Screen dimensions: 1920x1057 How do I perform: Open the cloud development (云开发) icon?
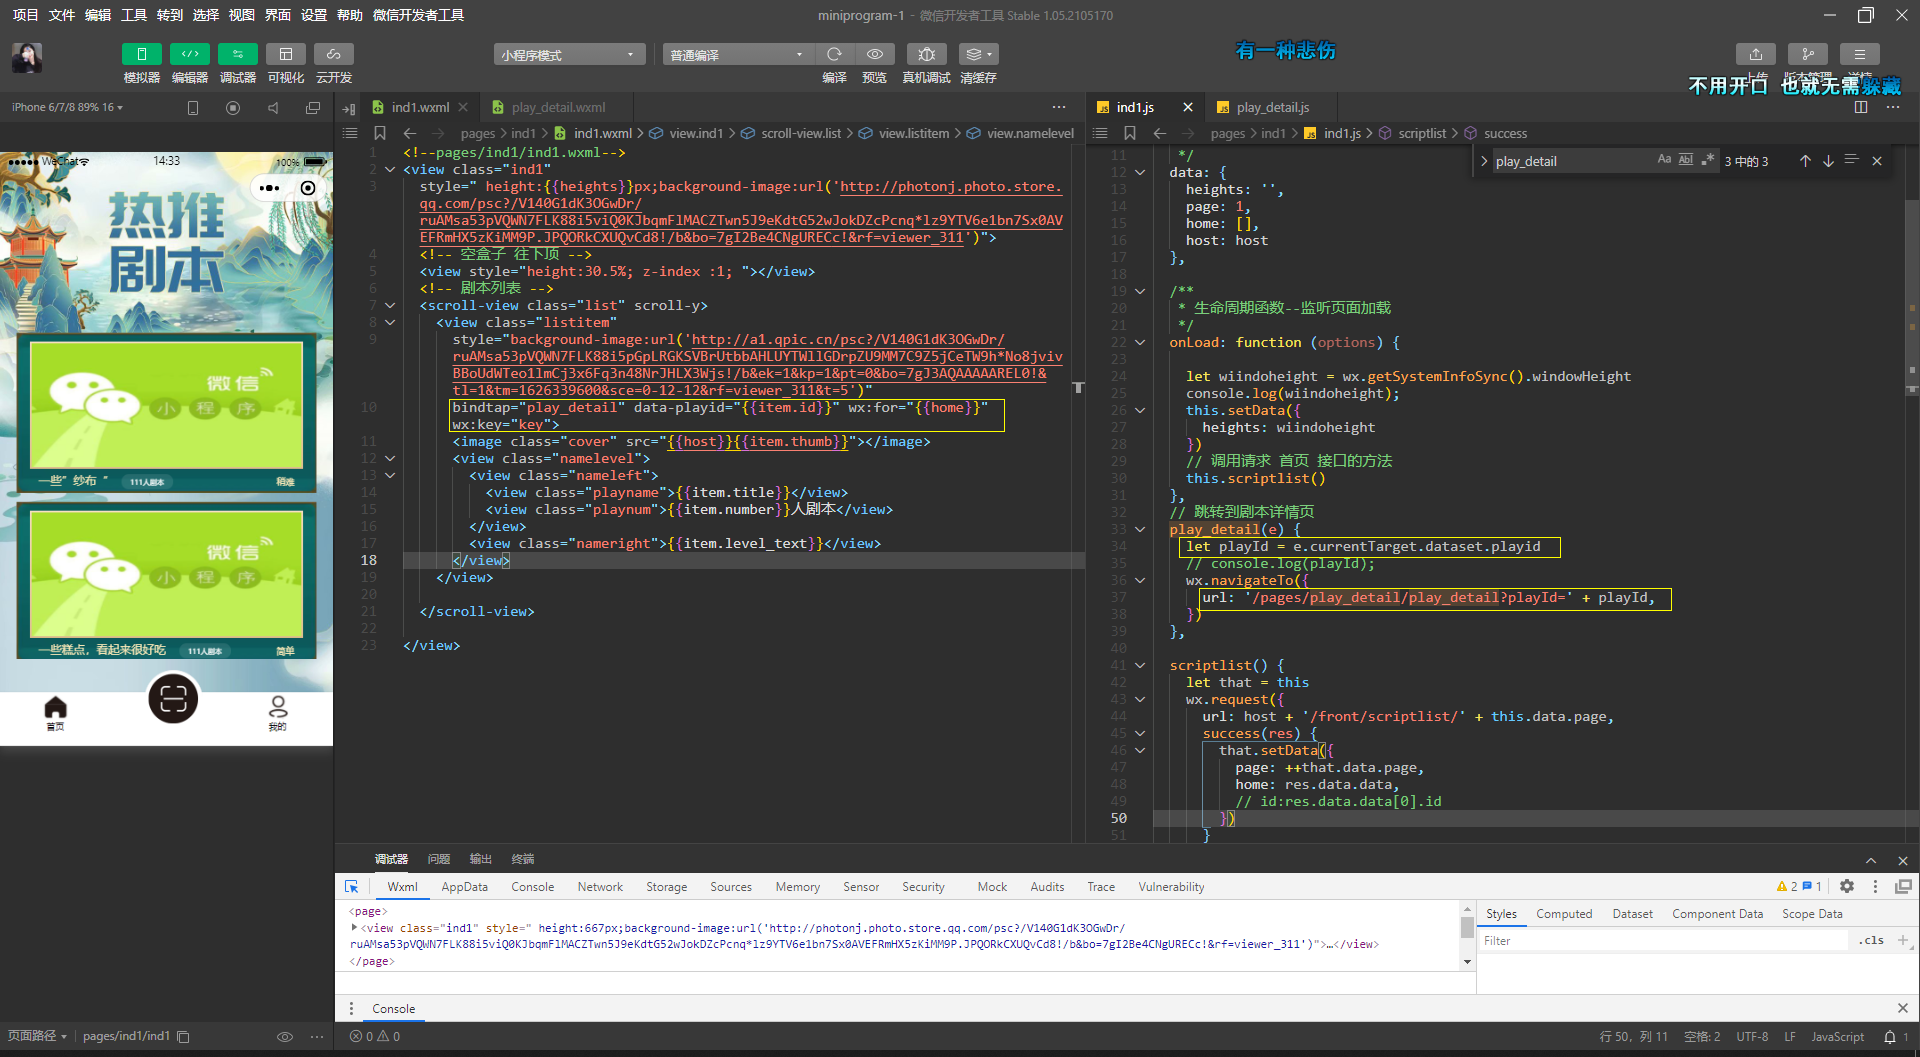click(x=334, y=54)
